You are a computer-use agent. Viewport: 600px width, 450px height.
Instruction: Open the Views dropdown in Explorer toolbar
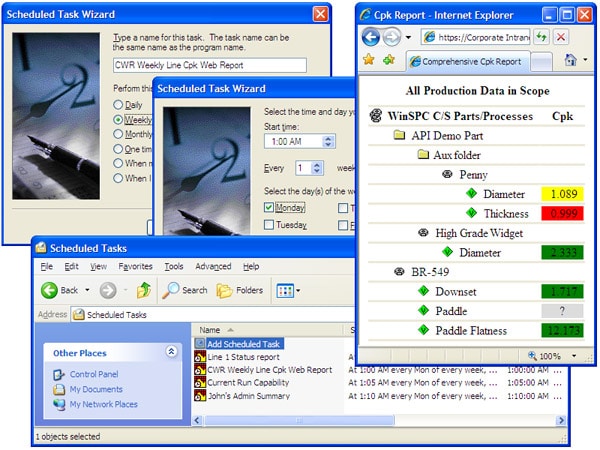287,290
